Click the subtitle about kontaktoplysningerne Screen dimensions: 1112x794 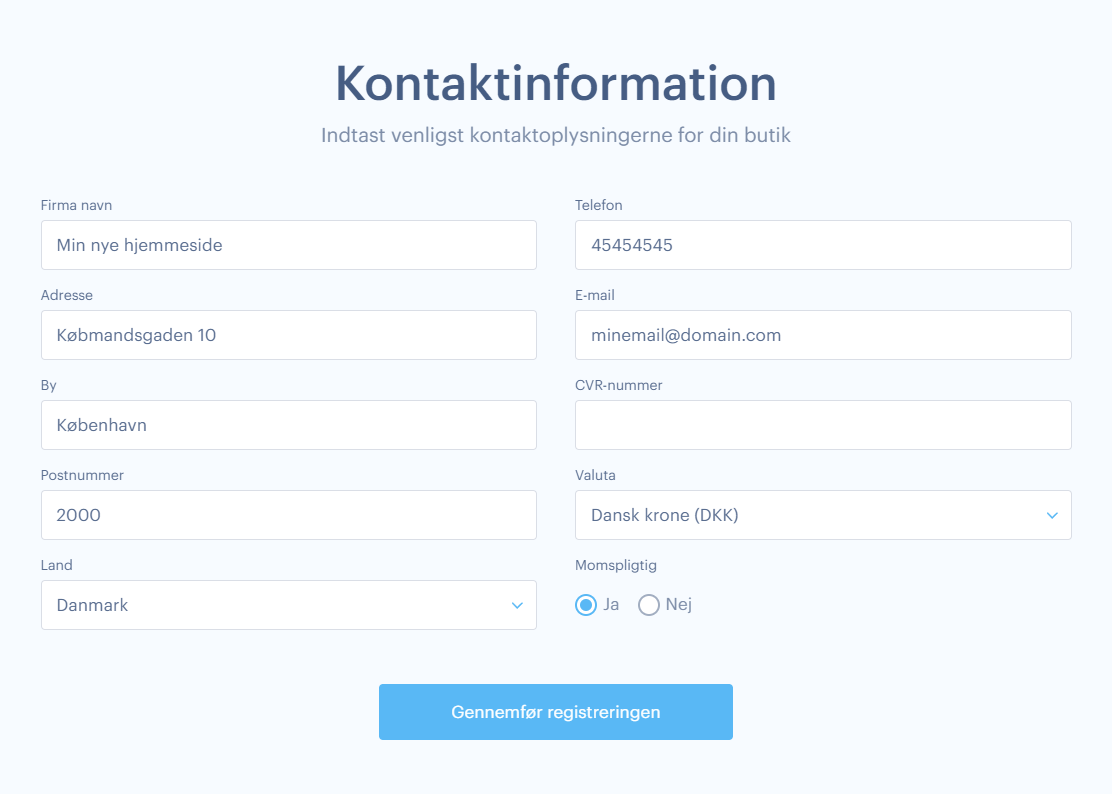coord(555,135)
